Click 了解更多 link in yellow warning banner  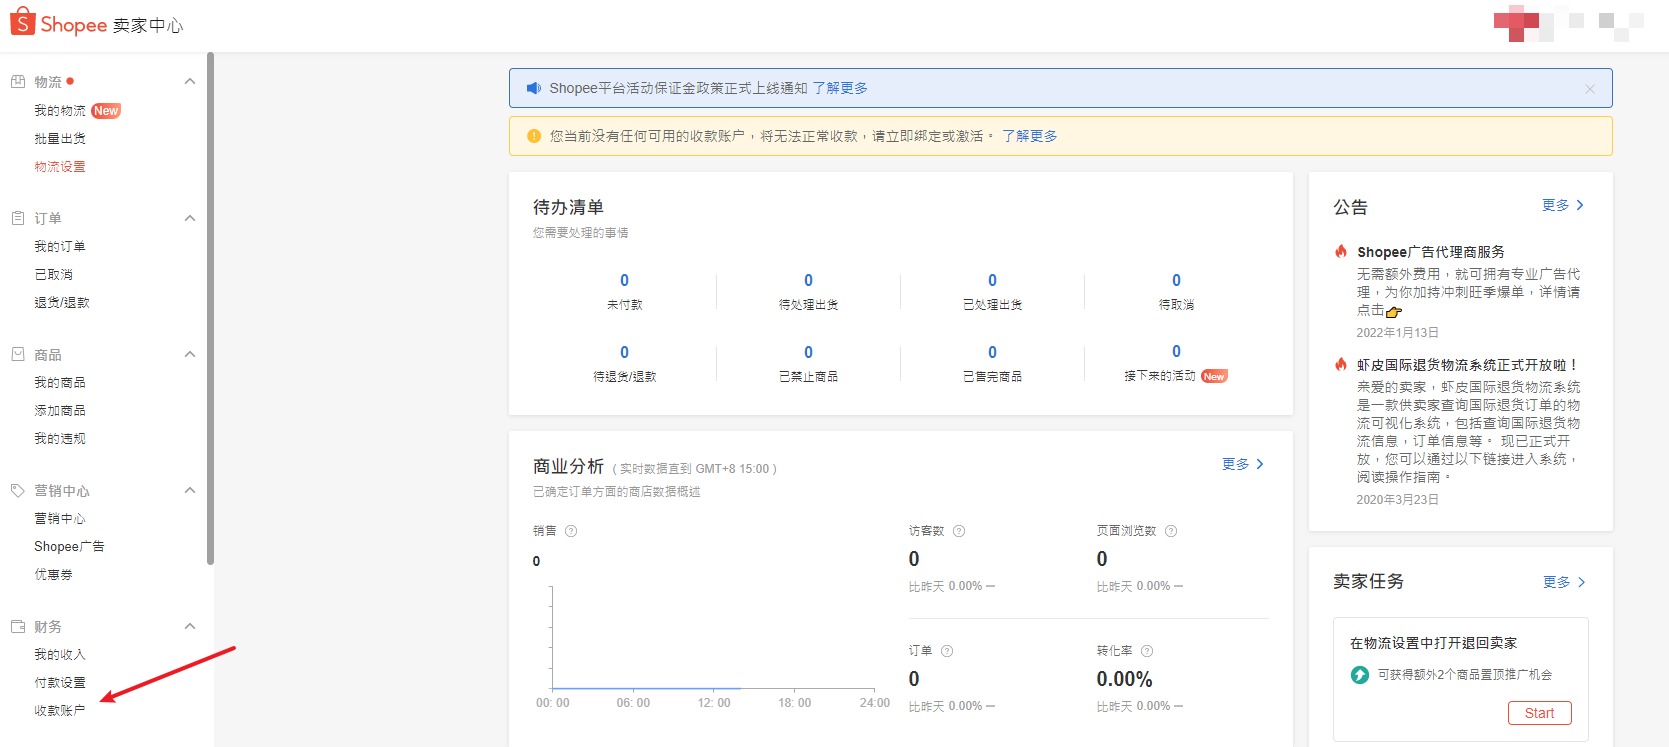pos(1030,136)
